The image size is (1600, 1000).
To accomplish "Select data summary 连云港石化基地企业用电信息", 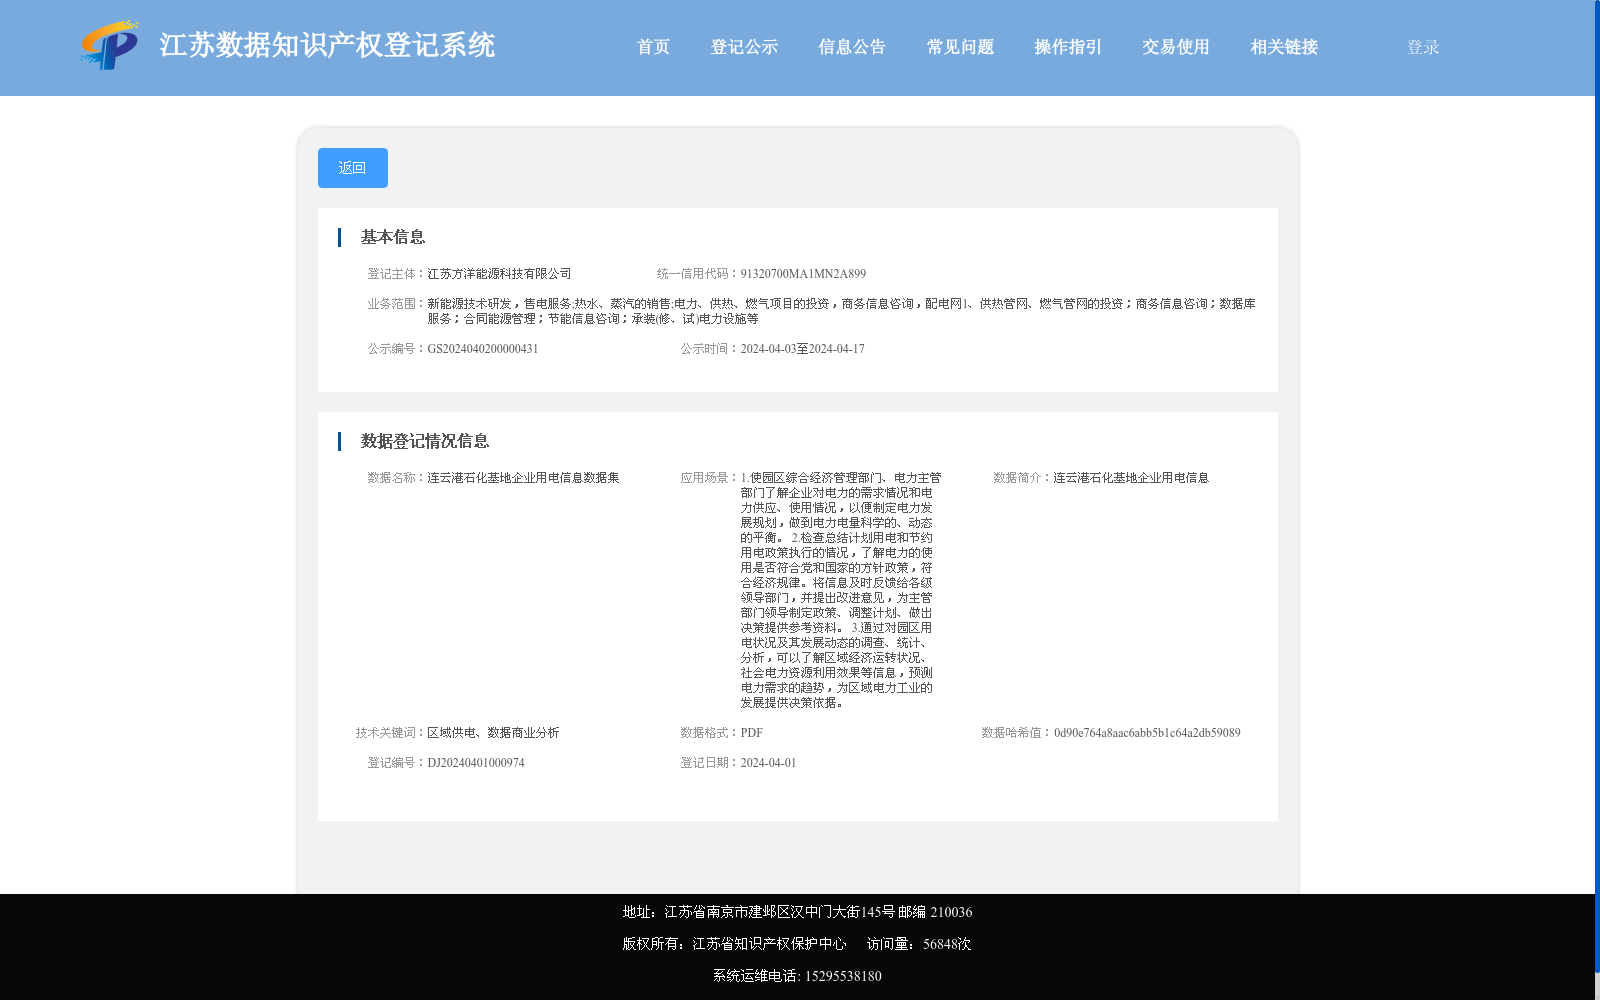I will pos(1131,478).
